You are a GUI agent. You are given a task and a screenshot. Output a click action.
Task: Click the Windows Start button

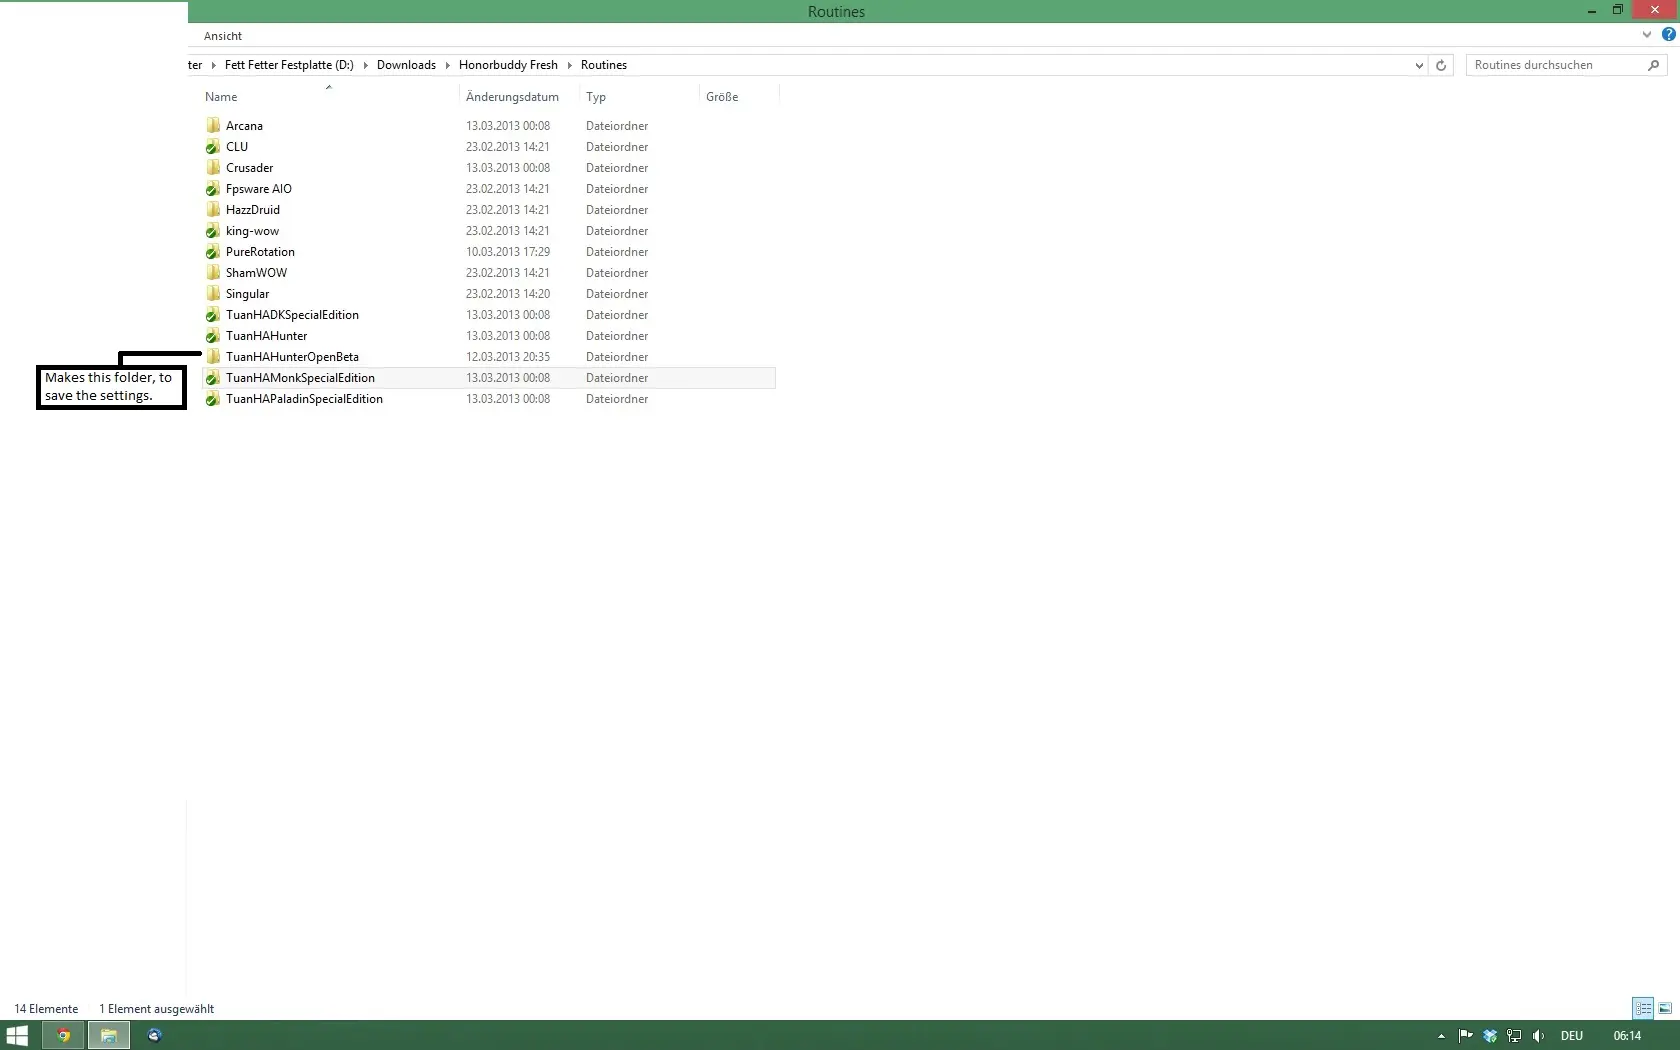pos(17,1035)
